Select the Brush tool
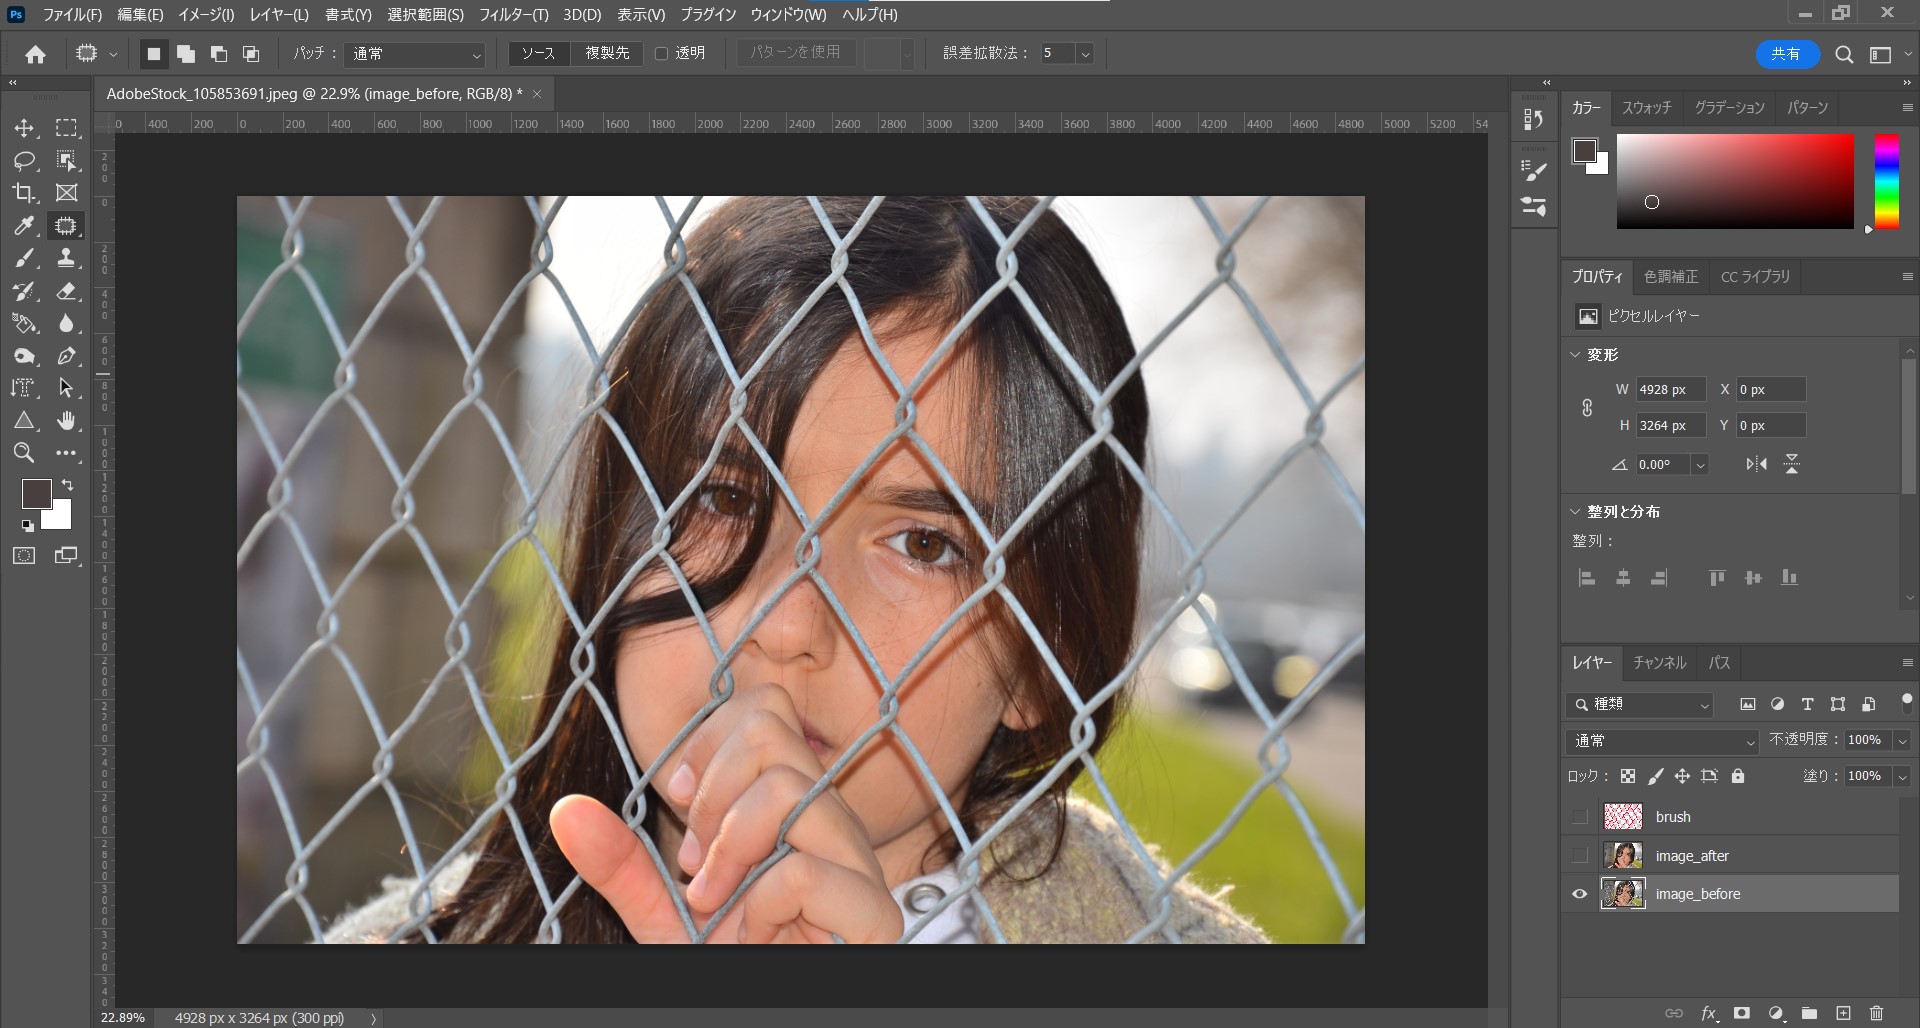 tap(24, 258)
